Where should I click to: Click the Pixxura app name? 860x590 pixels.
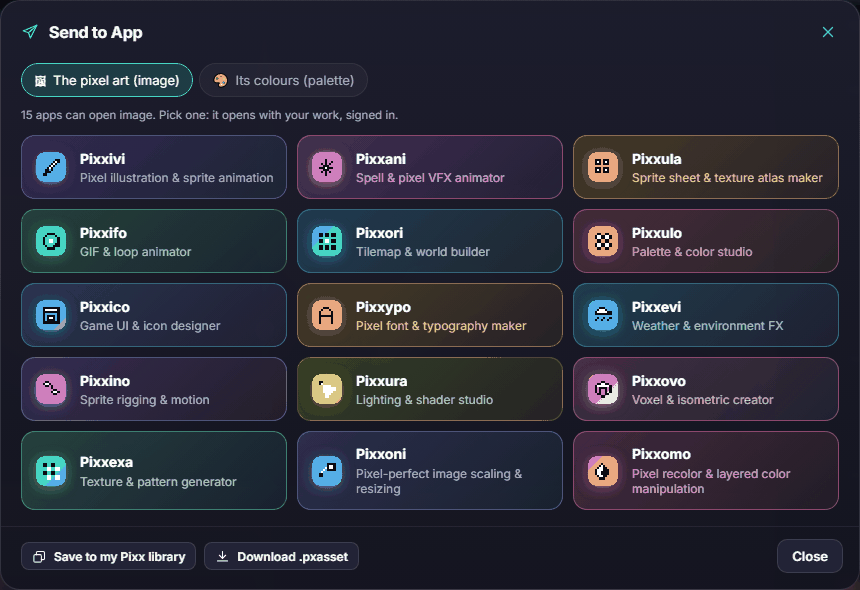[381, 381]
